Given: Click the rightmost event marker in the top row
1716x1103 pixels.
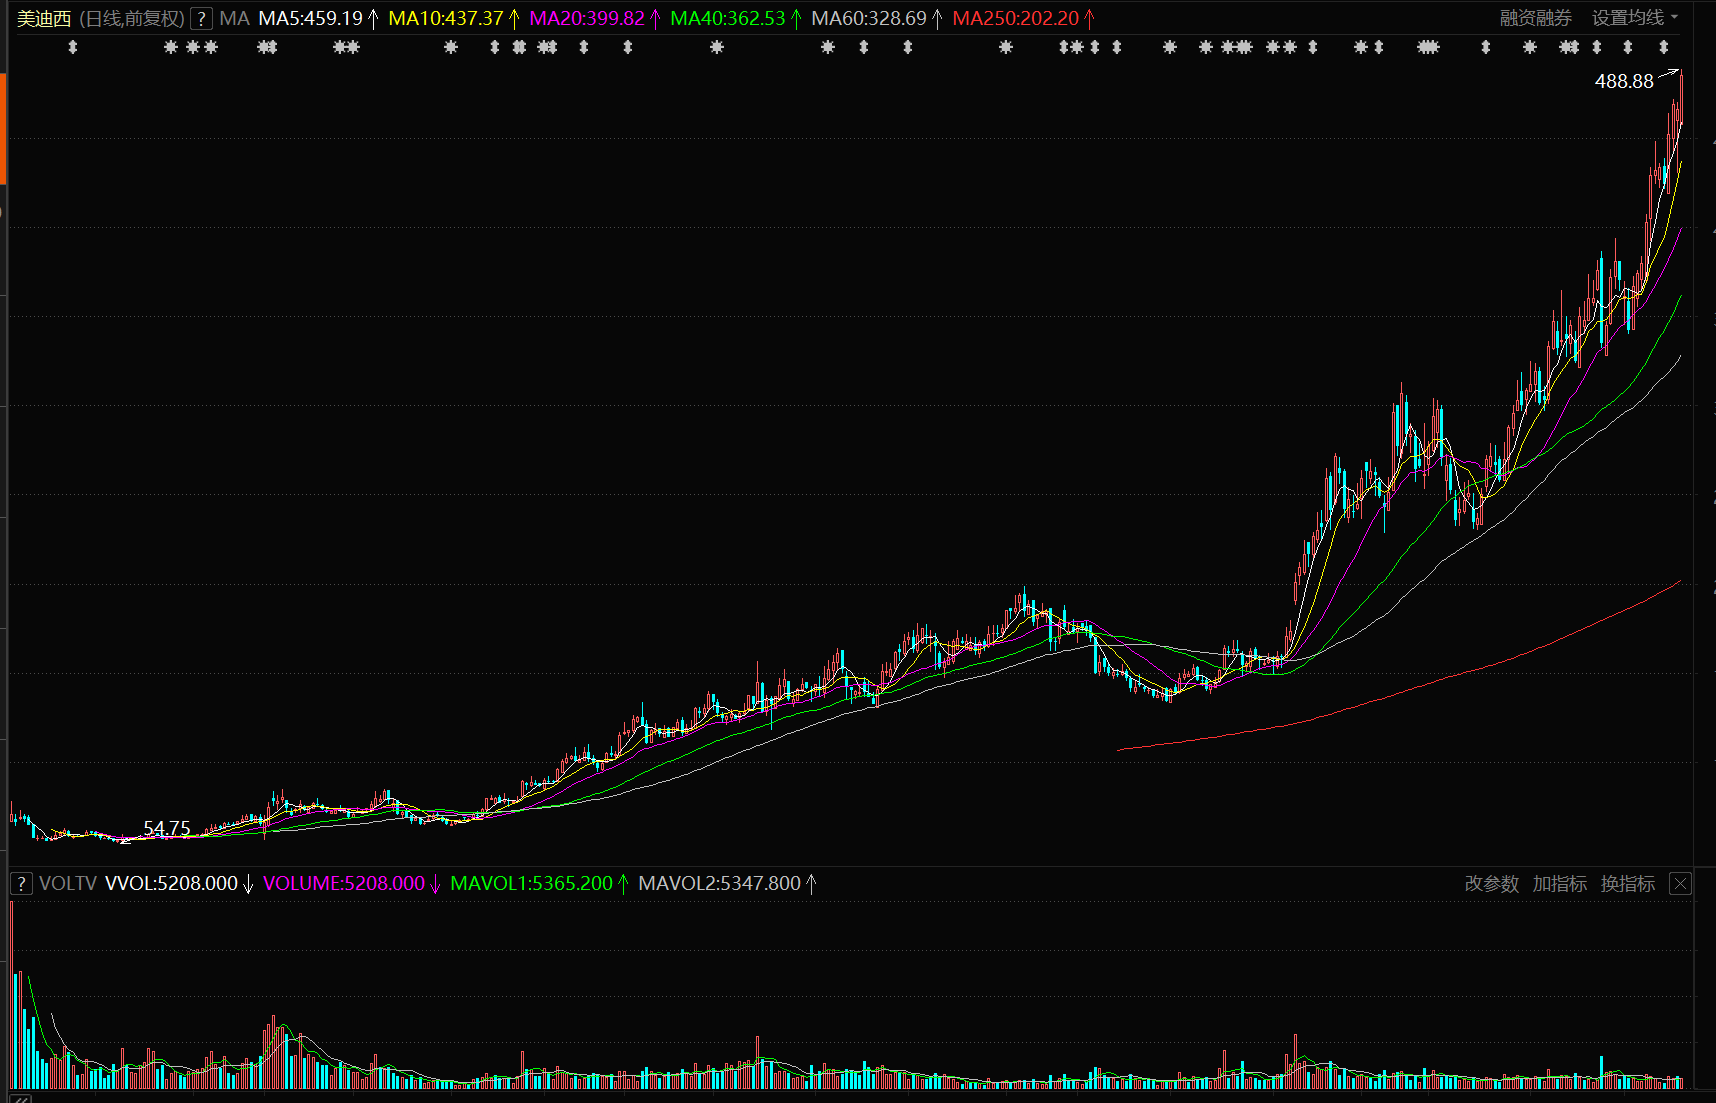Looking at the screenshot, I should click(x=1663, y=47).
